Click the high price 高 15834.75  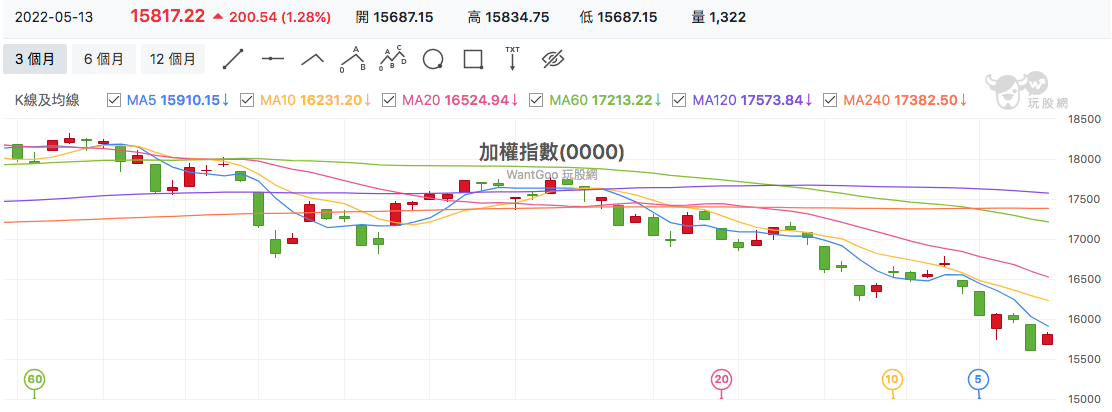tap(508, 18)
